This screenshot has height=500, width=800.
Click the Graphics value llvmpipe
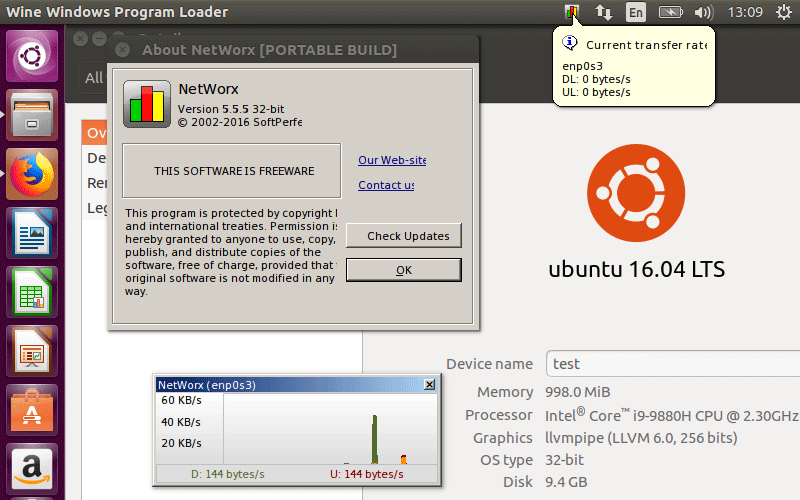coord(641,438)
